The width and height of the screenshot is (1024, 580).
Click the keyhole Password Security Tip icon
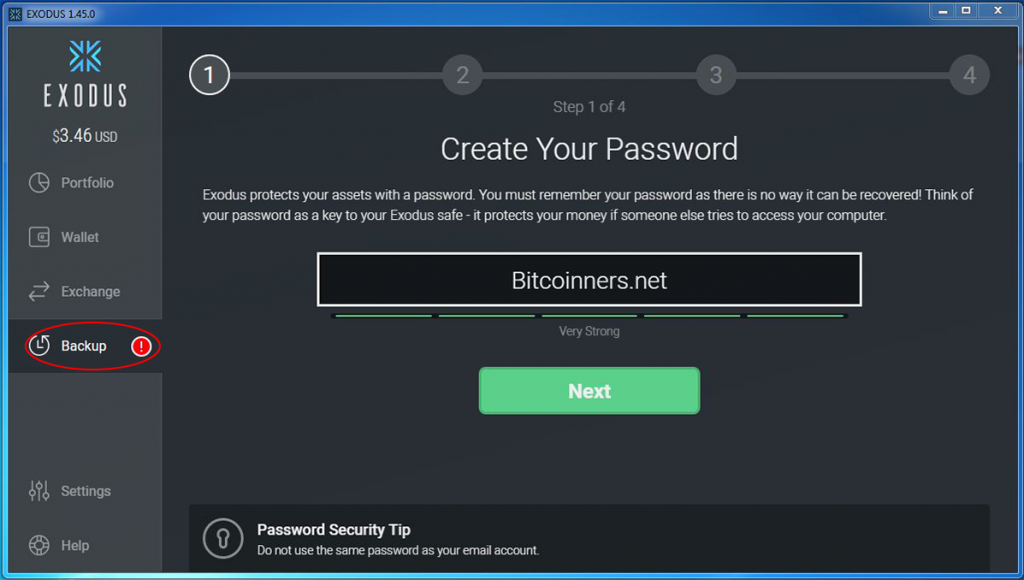(x=223, y=539)
